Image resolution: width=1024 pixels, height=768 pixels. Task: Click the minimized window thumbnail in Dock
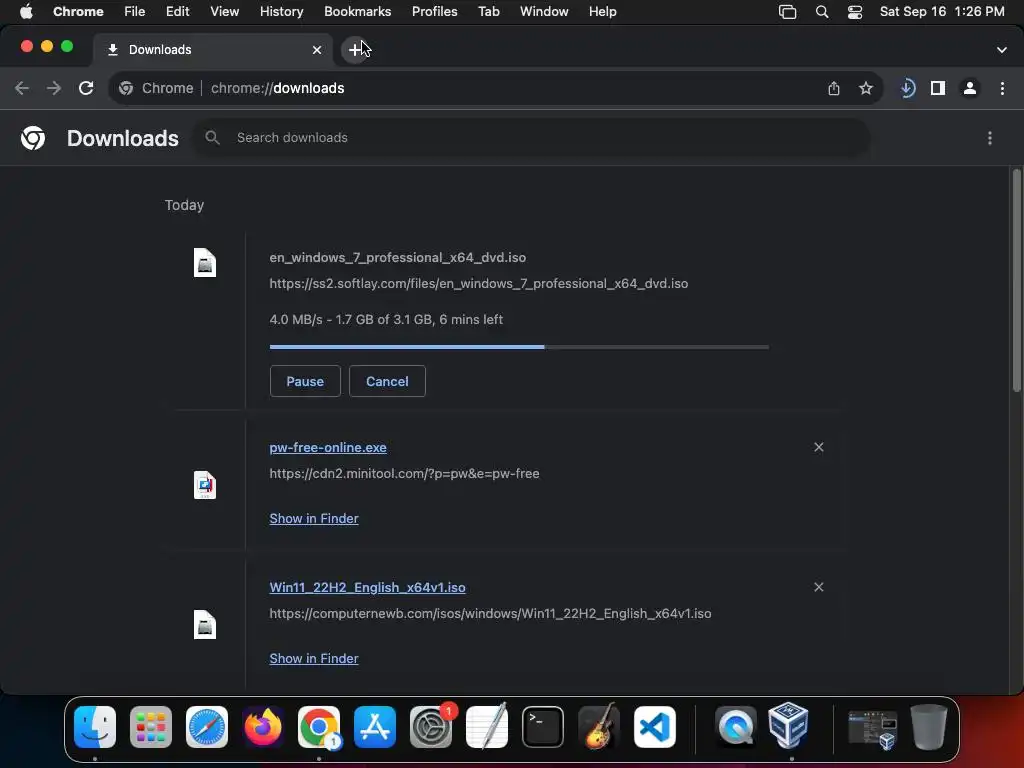point(872,729)
